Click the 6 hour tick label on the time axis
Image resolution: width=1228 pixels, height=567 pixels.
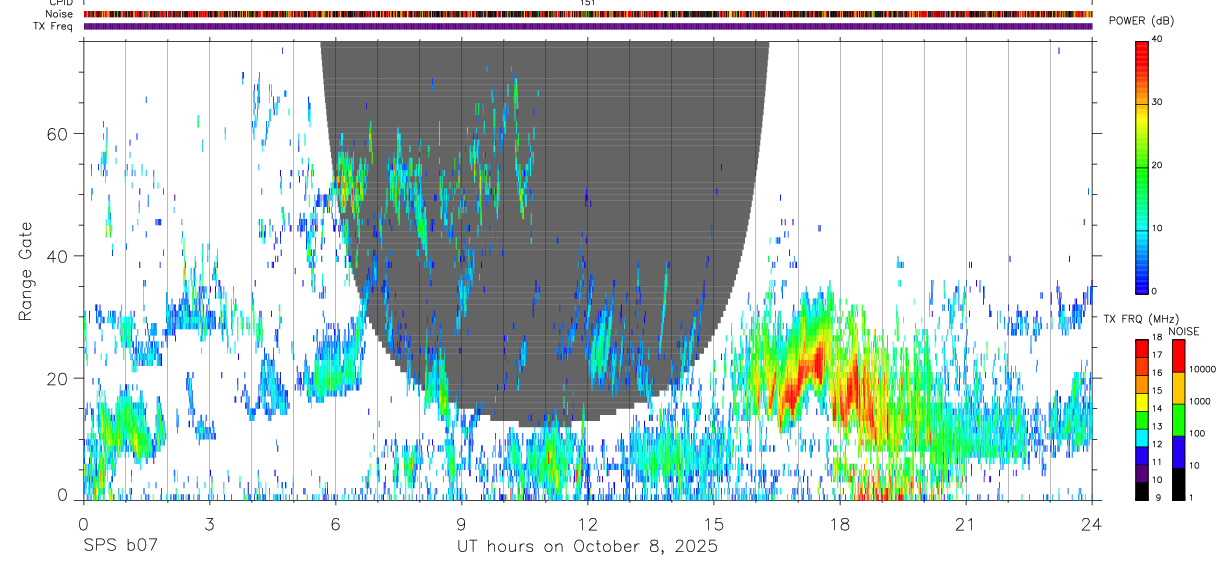coord(335,524)
